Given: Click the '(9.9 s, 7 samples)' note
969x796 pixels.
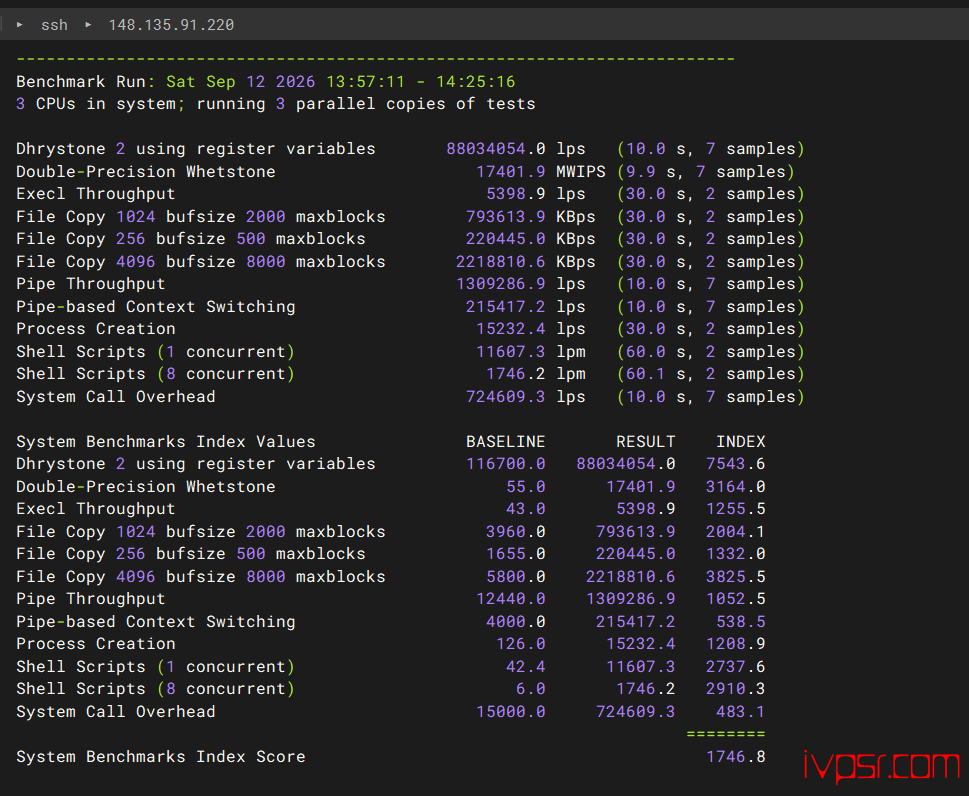Looking at the screenshot, I should (x=706, y=171).
